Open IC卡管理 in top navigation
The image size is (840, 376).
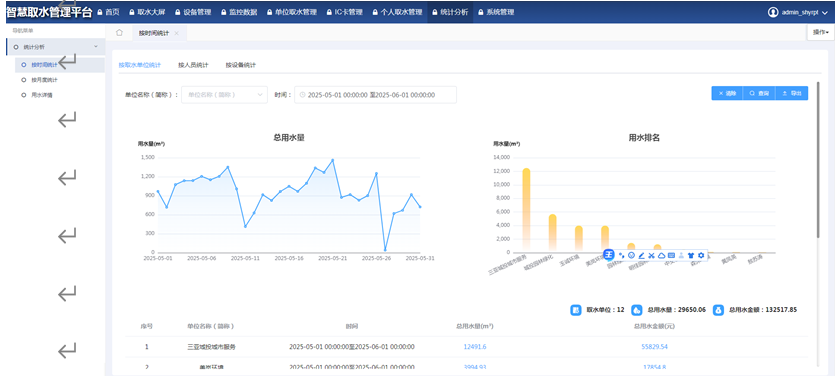pyautogui.click(x=345, y=12)
